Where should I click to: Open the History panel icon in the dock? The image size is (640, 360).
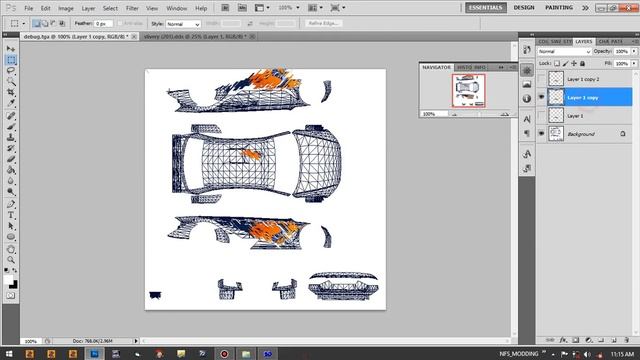coord(527,50)
